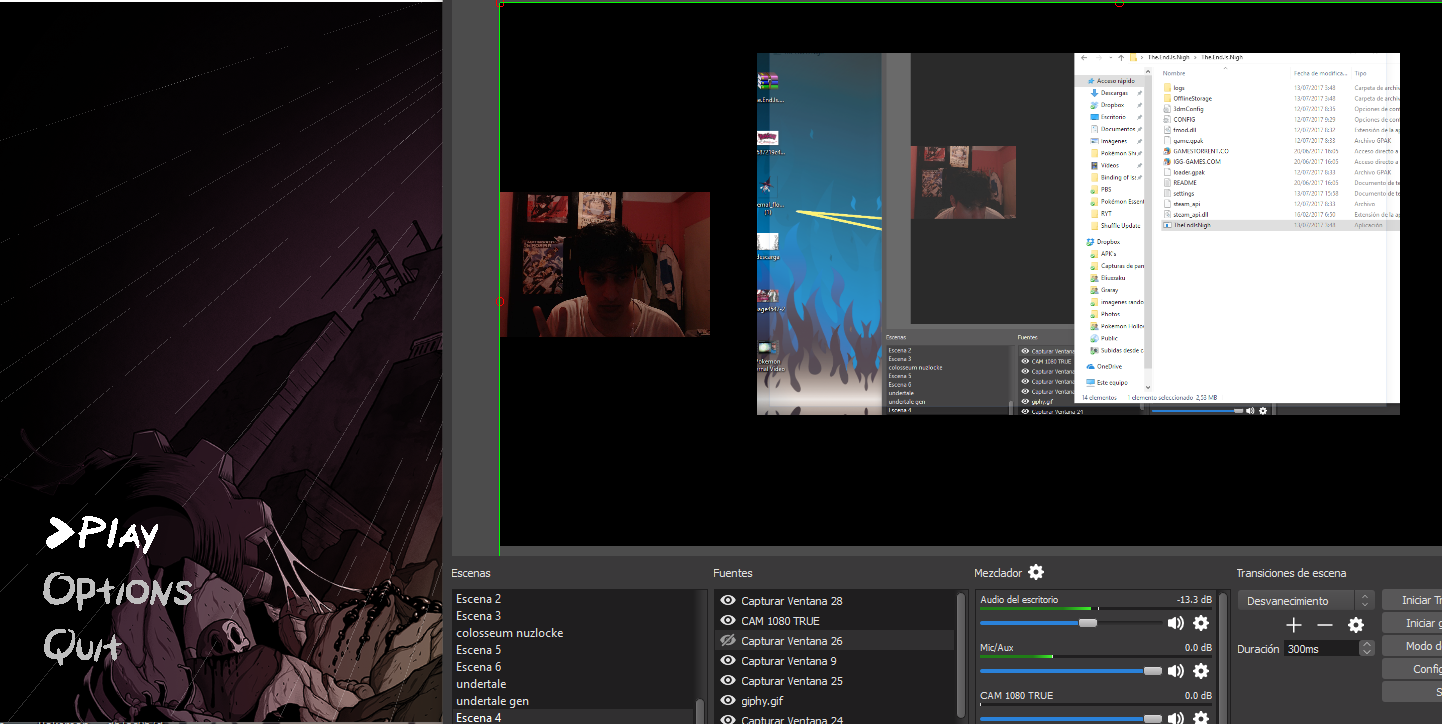The width and height of the screenshot is (1442, 724).
Task: Click the Iniciar grabación button
Action: tap(1412, 623)
